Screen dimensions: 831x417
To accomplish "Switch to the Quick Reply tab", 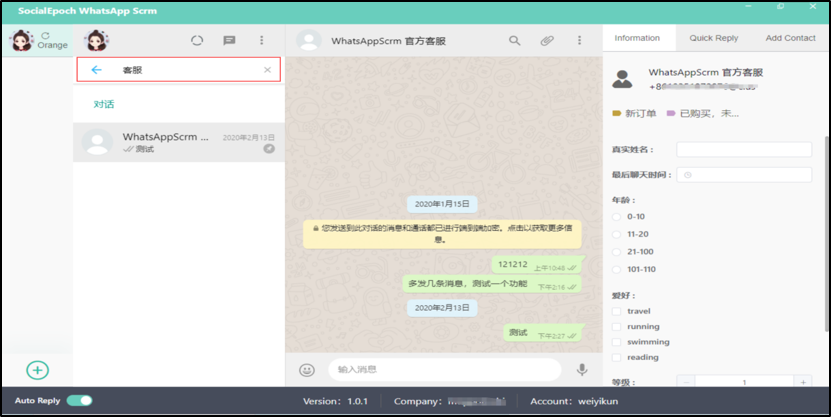I will [x=713, y=38].
